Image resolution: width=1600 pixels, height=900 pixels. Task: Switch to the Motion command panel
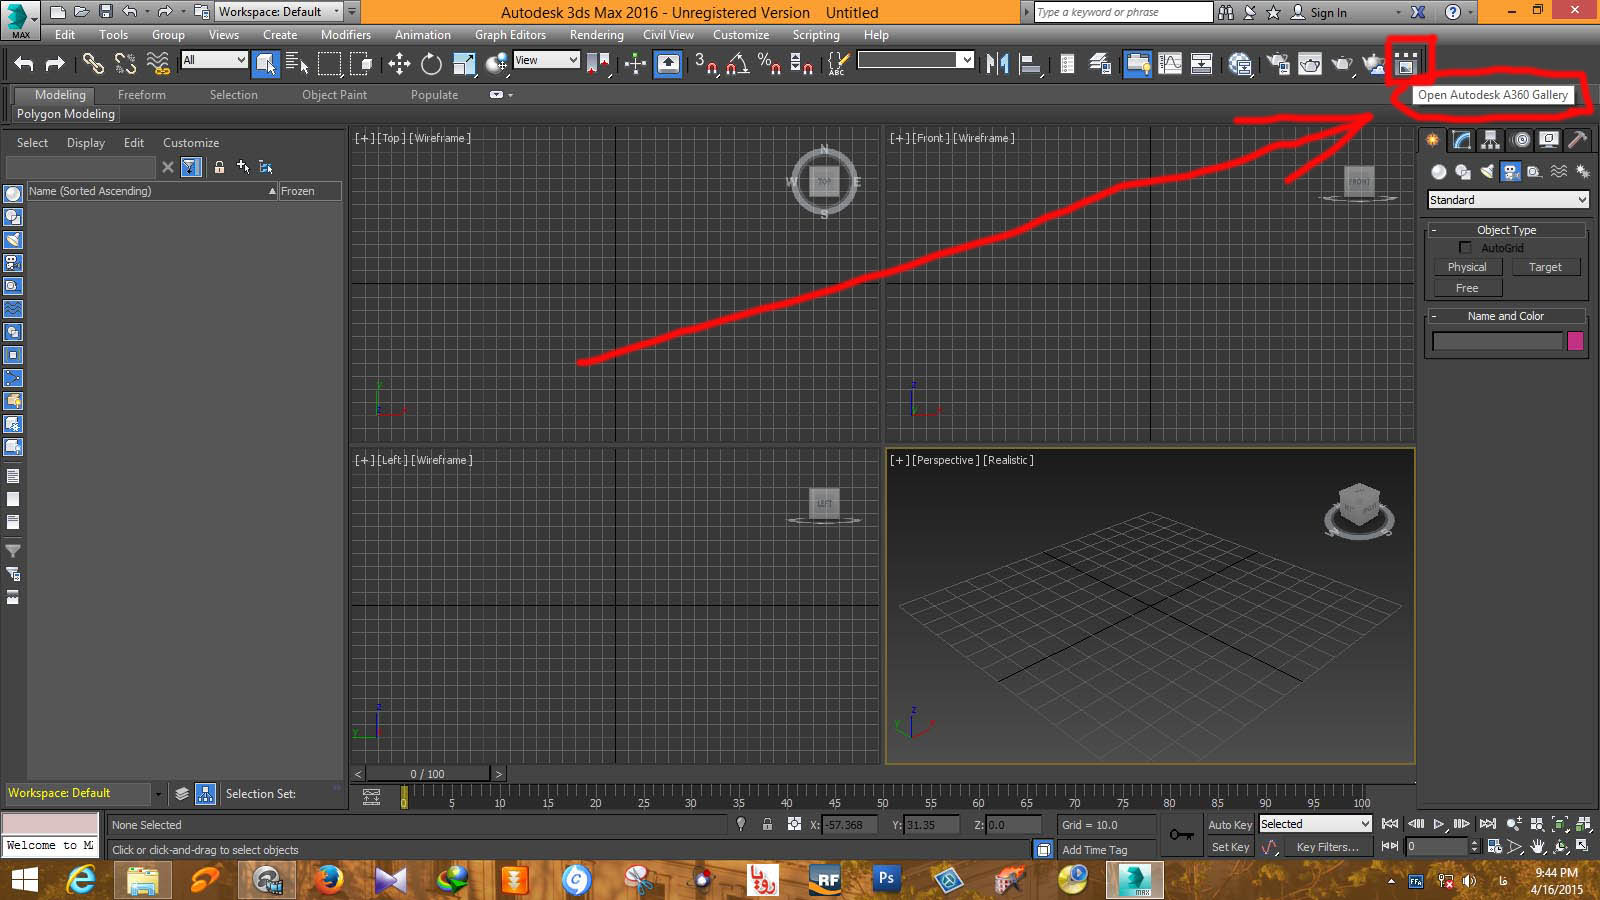pyautogui.click(x=1520, y=140)
